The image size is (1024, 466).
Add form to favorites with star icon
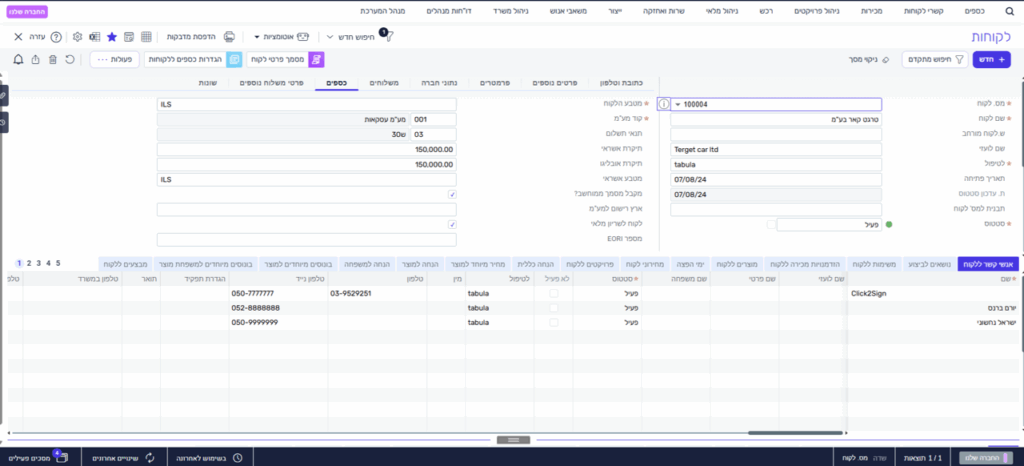click(112, 37)
